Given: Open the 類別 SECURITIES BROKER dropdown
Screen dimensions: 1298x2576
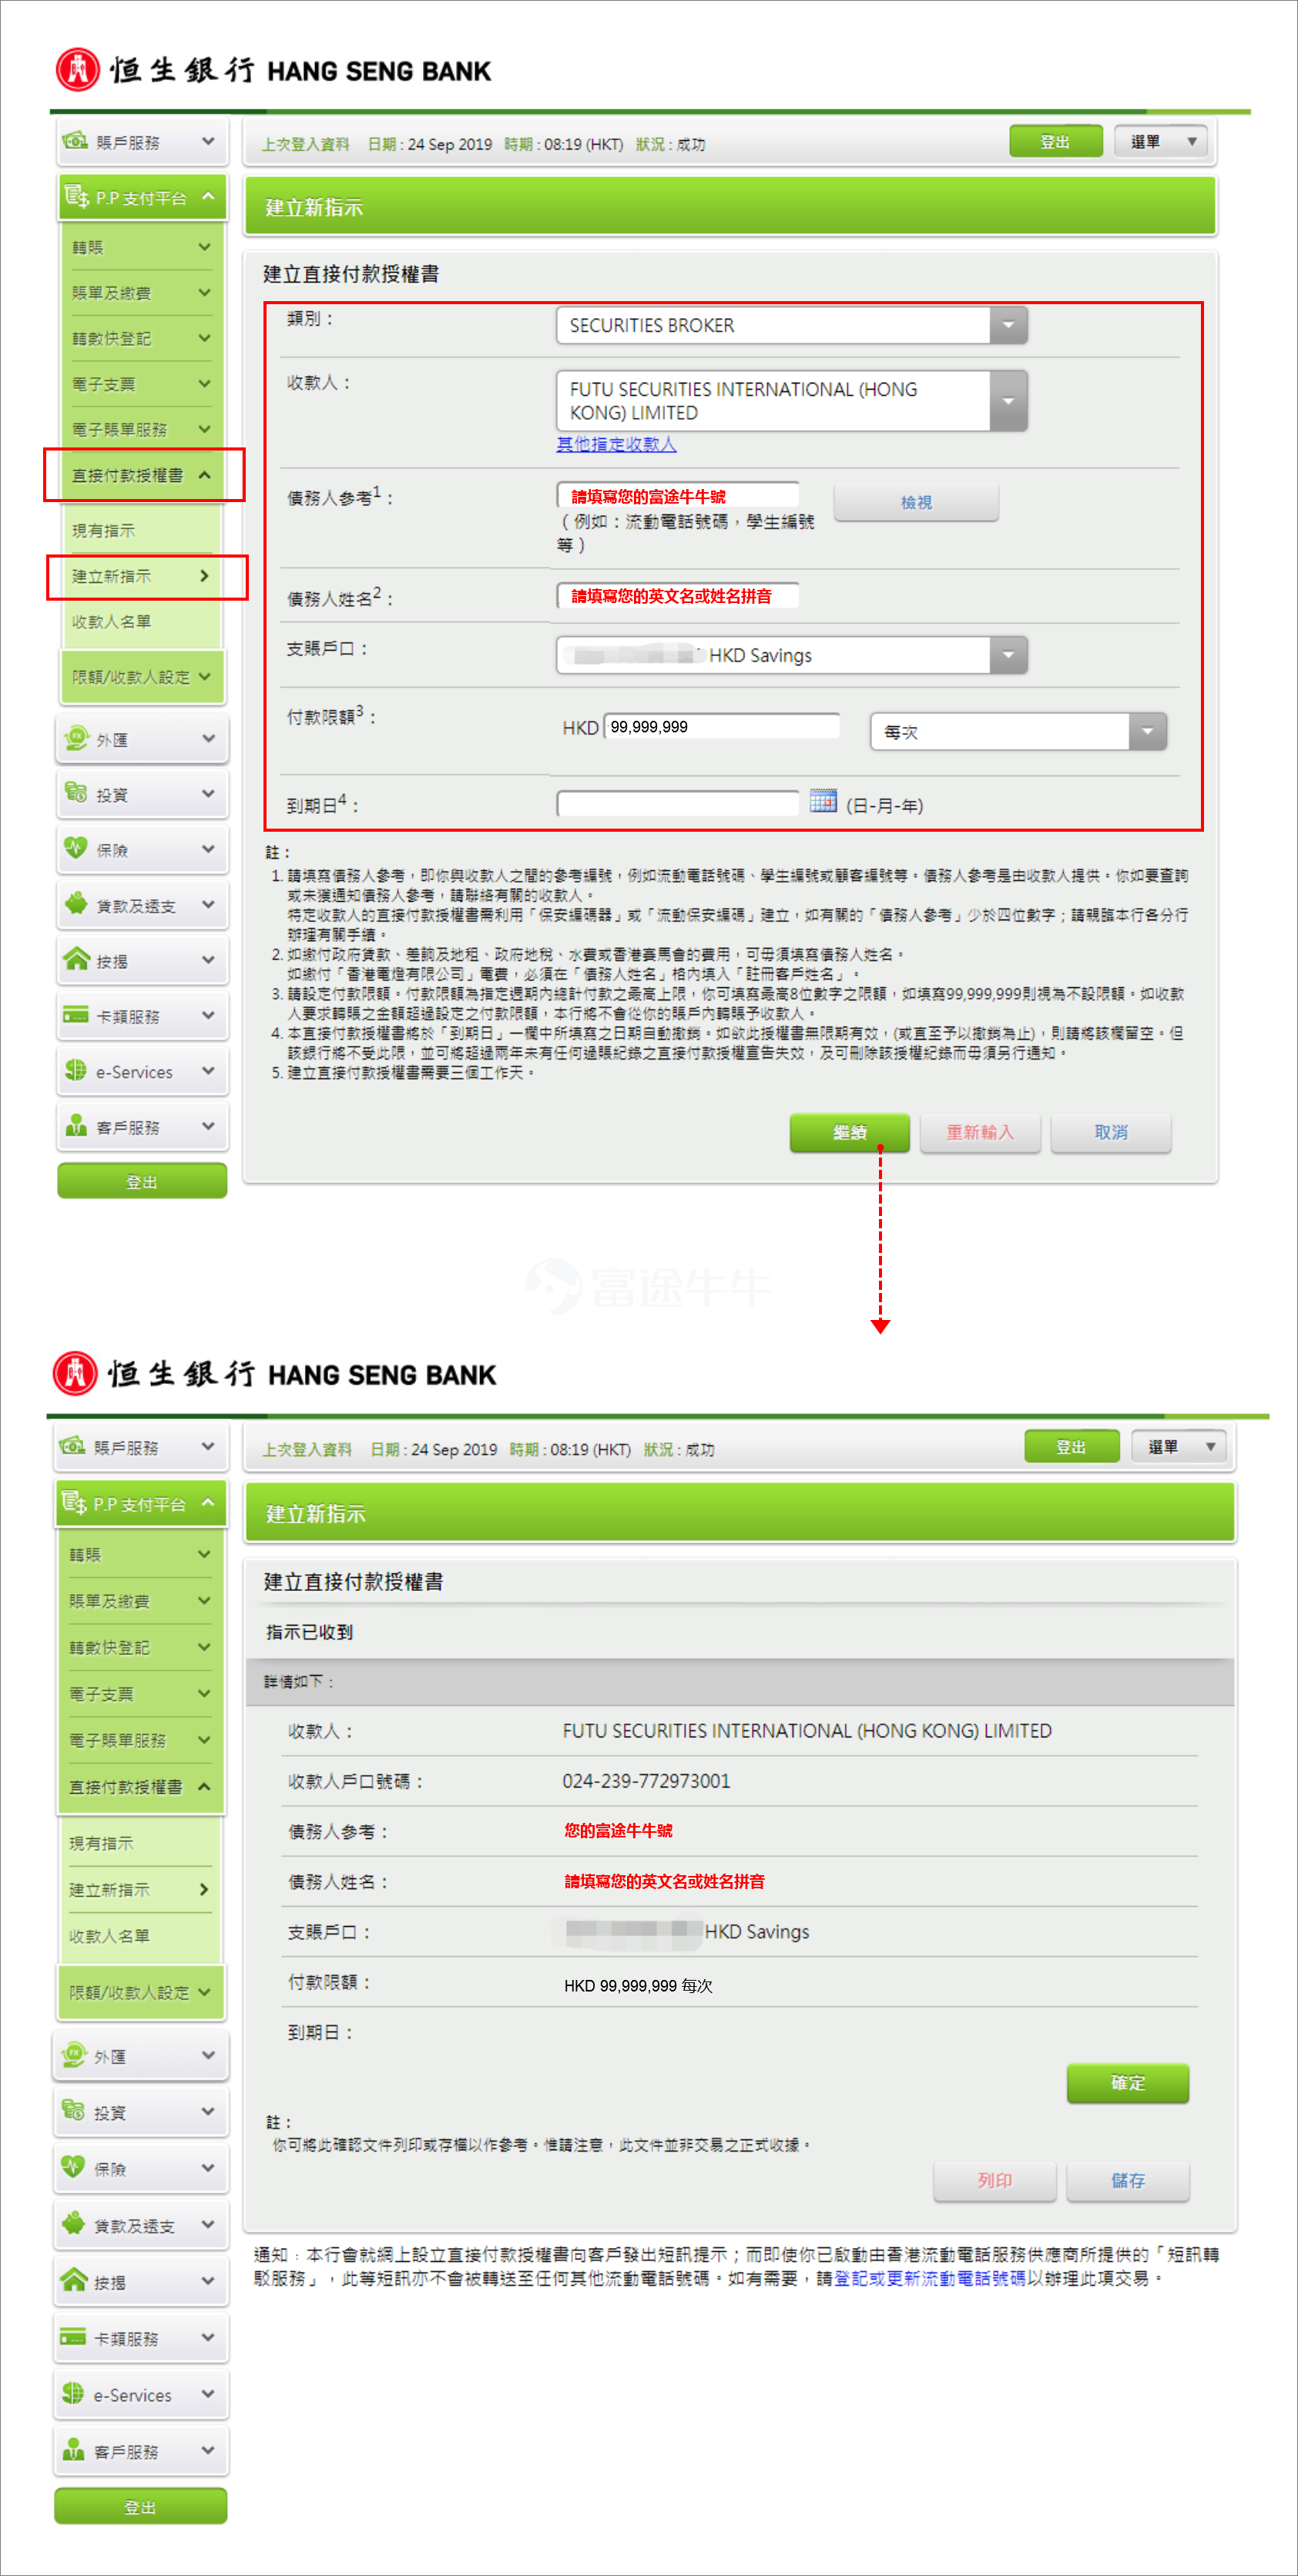Looking at the screenshot, I should (x=791, y=325).
